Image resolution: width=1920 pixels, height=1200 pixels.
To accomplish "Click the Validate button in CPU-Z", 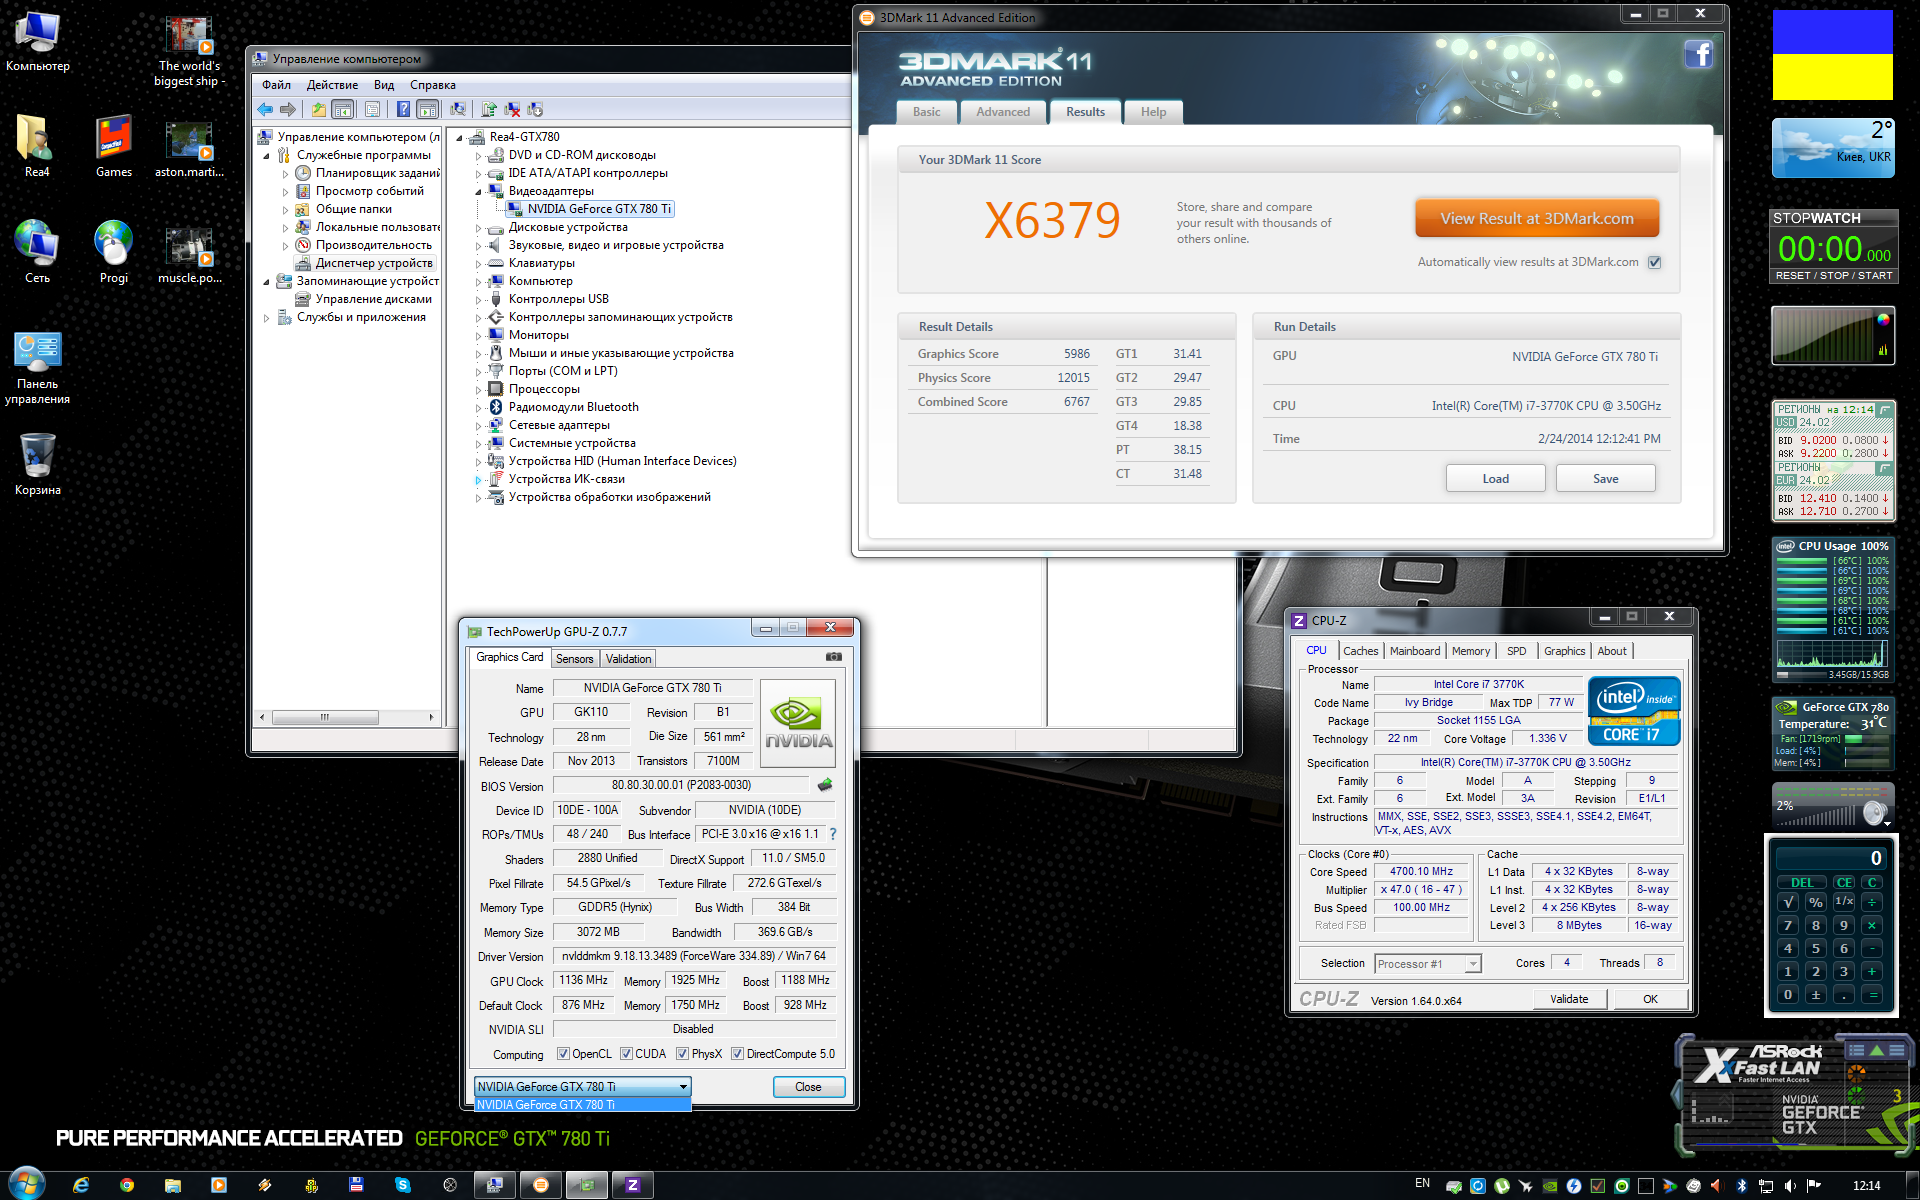I will coord(1568,999).
